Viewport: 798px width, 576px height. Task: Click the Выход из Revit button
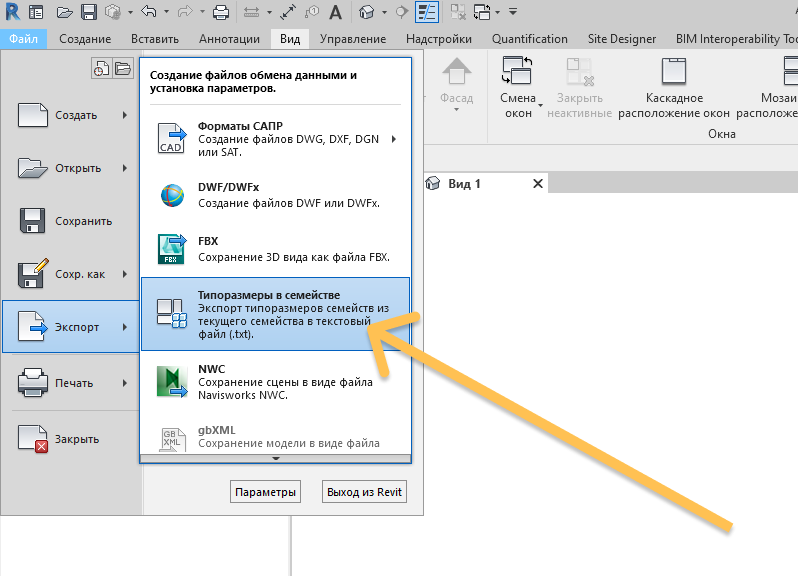tap(364, 492)
